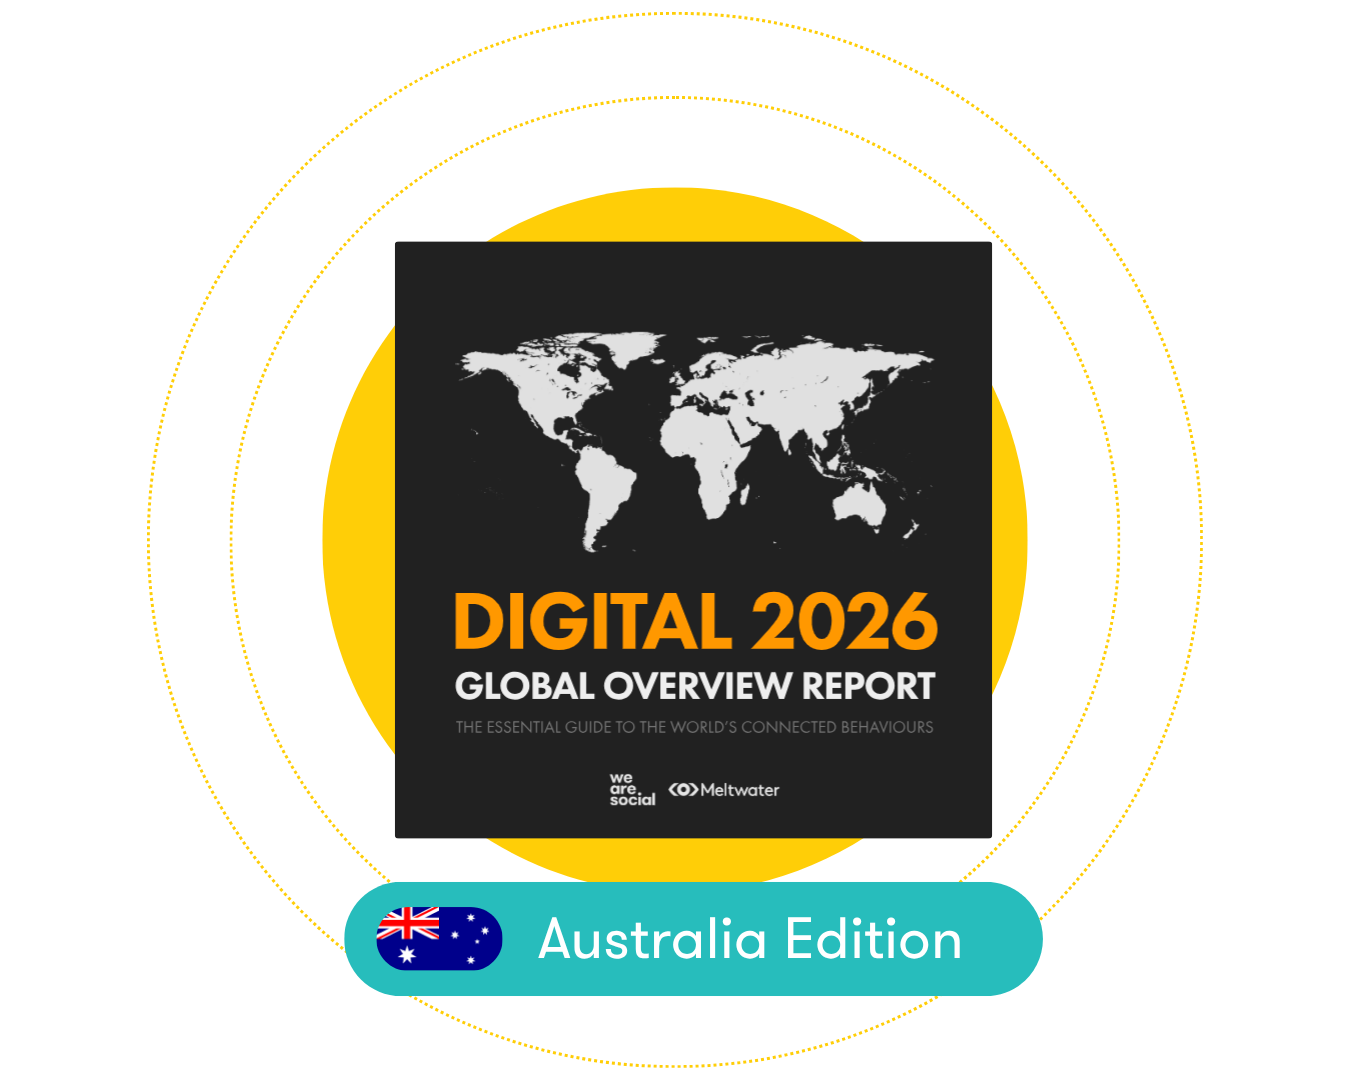Viewport: 1350px width, 1080px height.
Task: Click the Australian flag icon
Action: (x=439, y=939)
